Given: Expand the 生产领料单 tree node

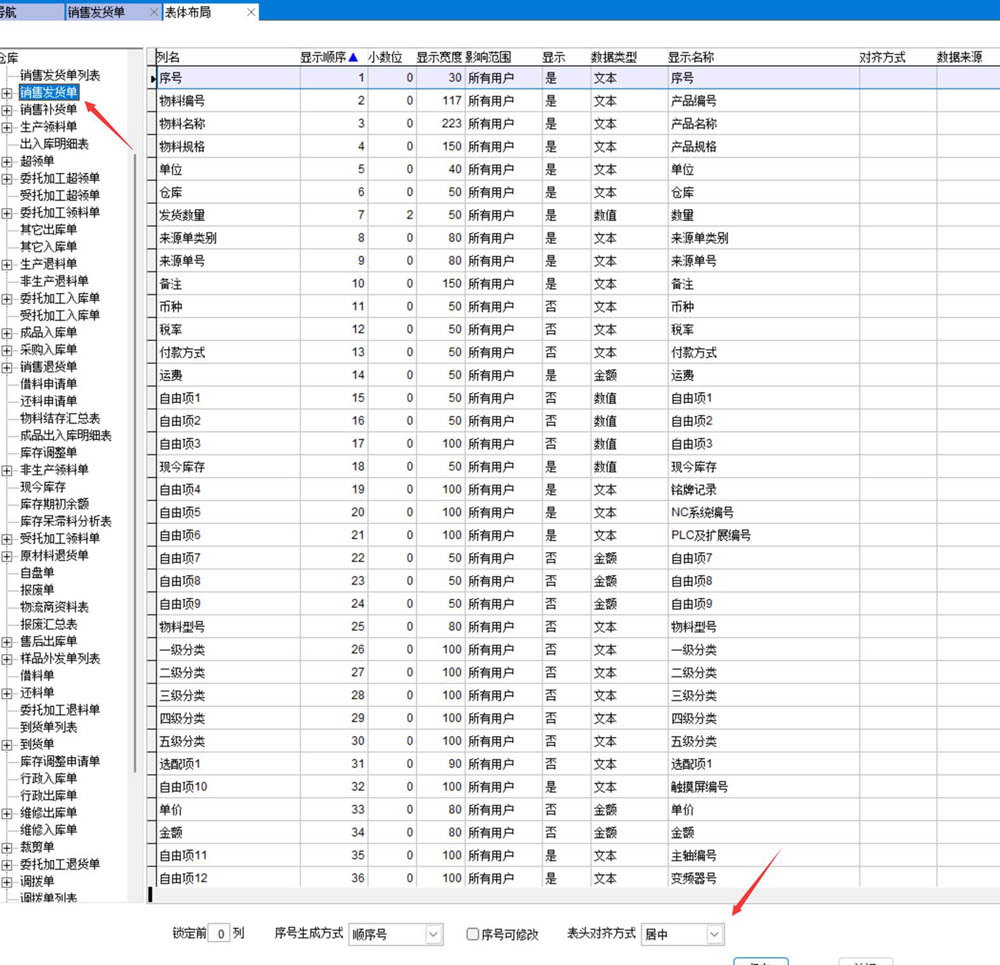Looking at the screenshot, I should [7, 127].
